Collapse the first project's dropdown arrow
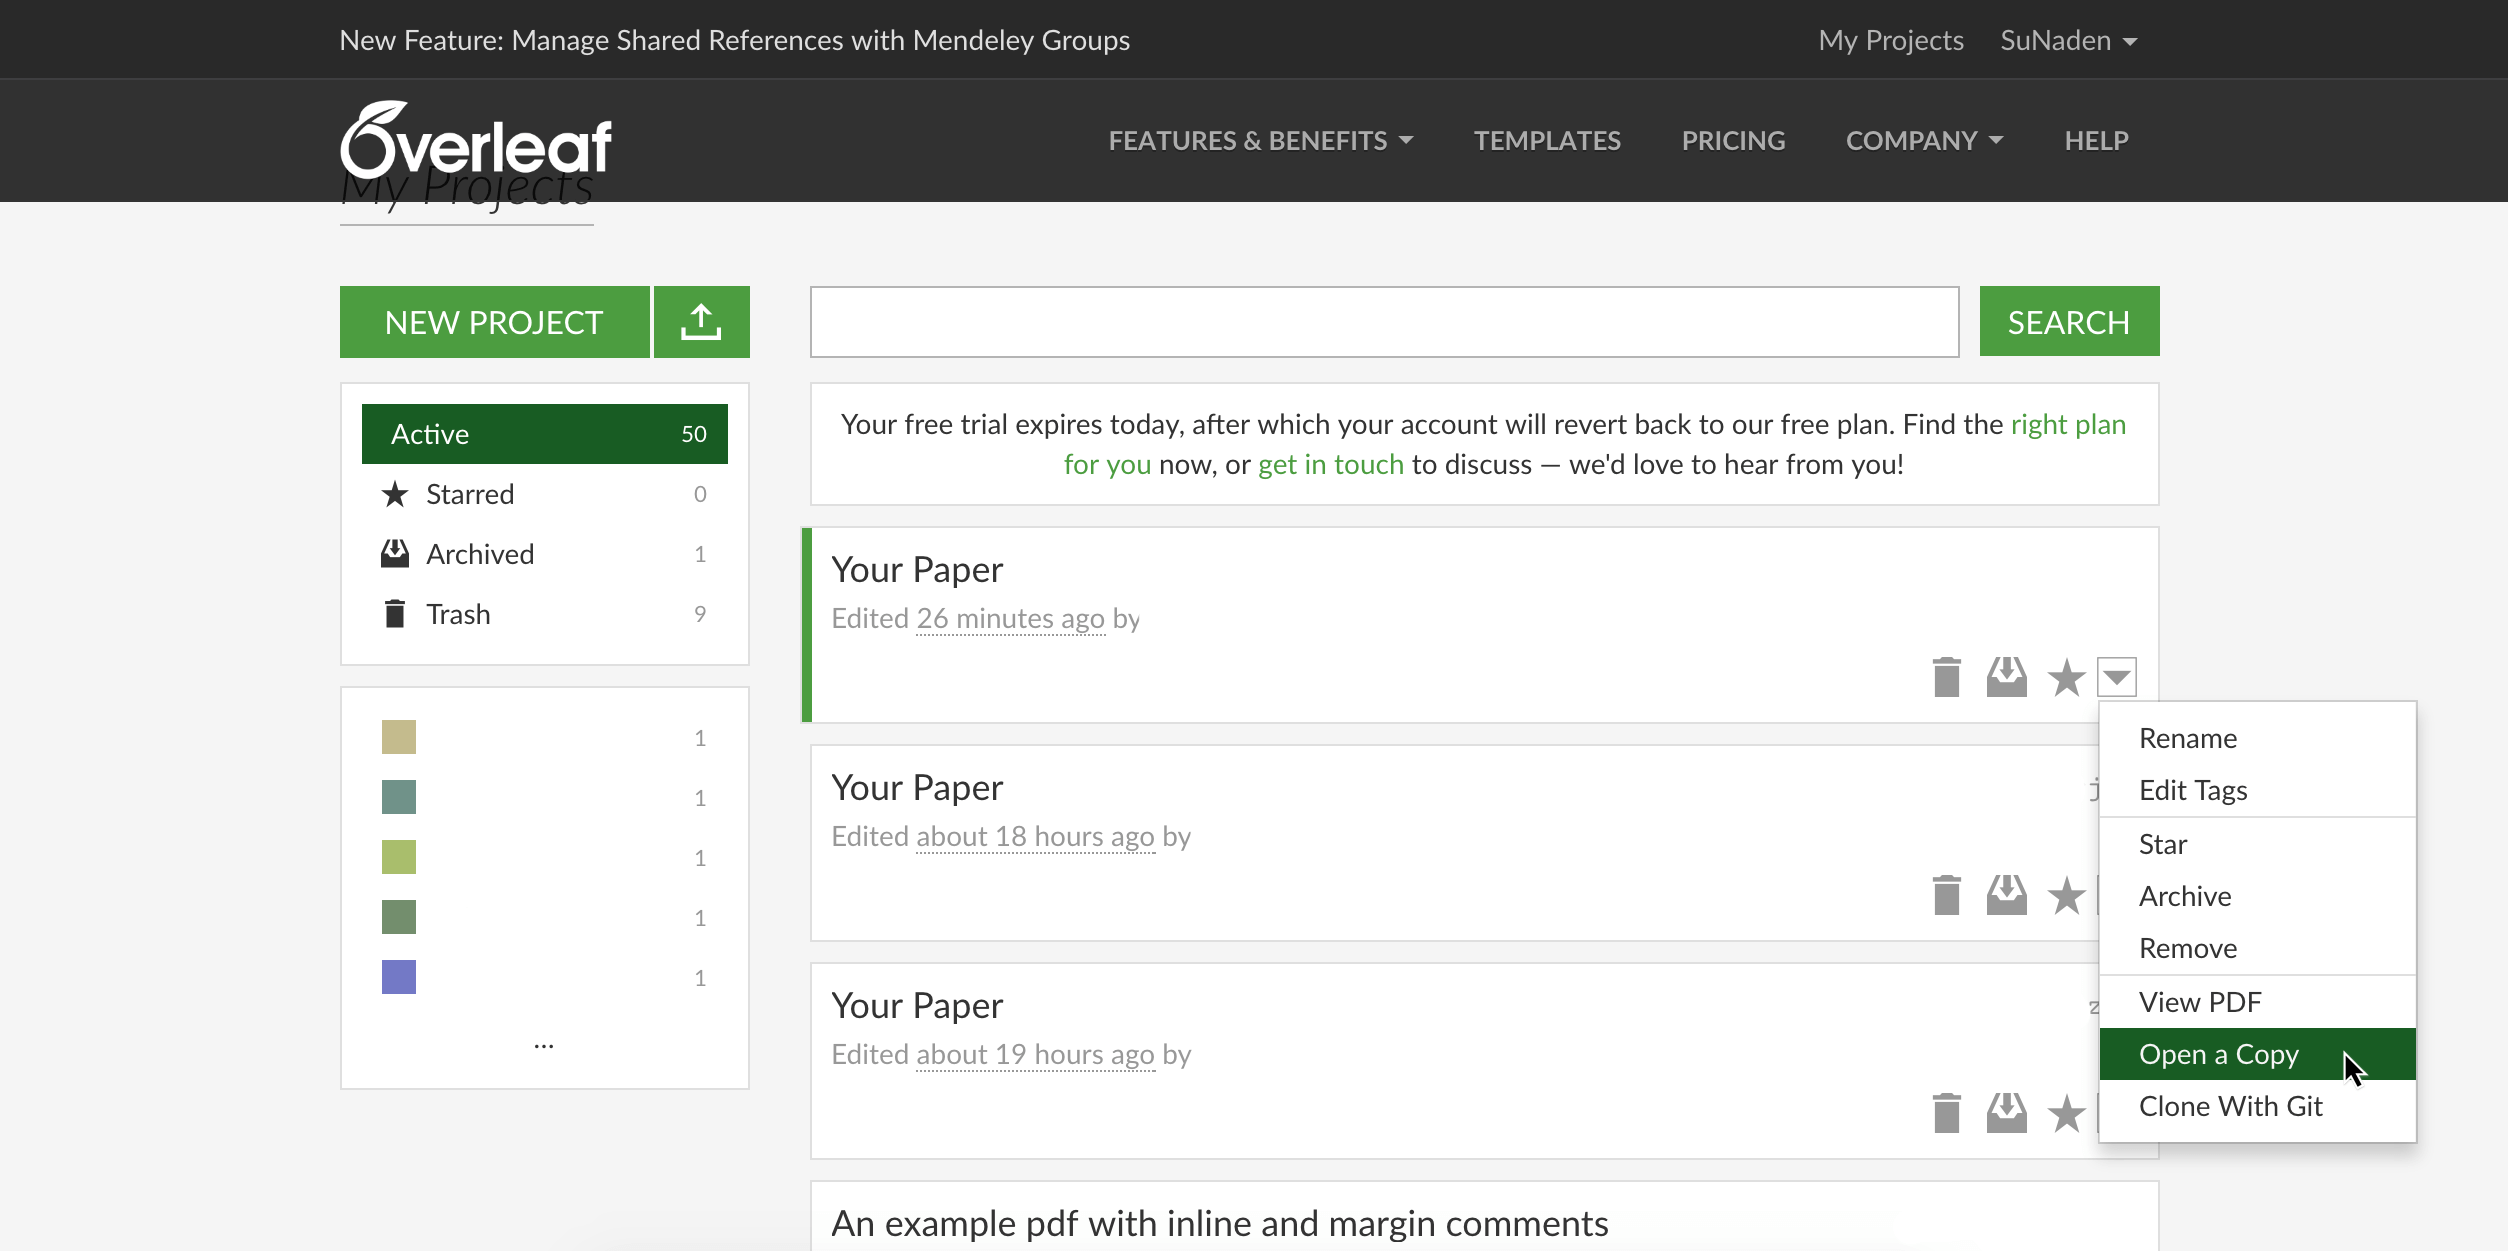The image size is (2508, 1251). [2117, 677]
